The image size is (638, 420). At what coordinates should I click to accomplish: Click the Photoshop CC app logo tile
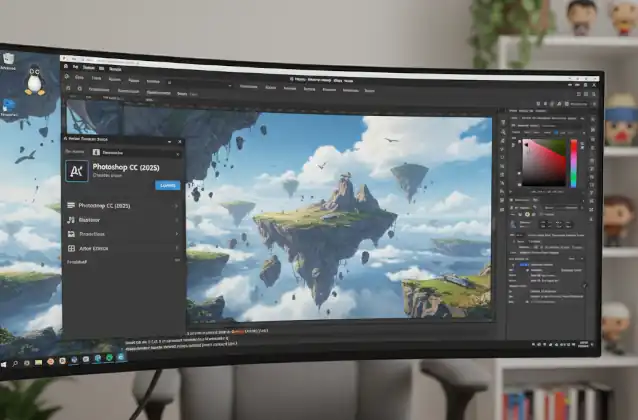coord(77,171)
